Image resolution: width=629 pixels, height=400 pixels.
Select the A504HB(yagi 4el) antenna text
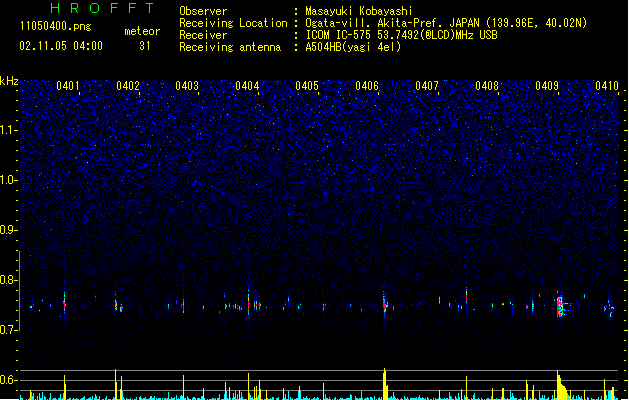pyautogui.click(x=353, y=47)
